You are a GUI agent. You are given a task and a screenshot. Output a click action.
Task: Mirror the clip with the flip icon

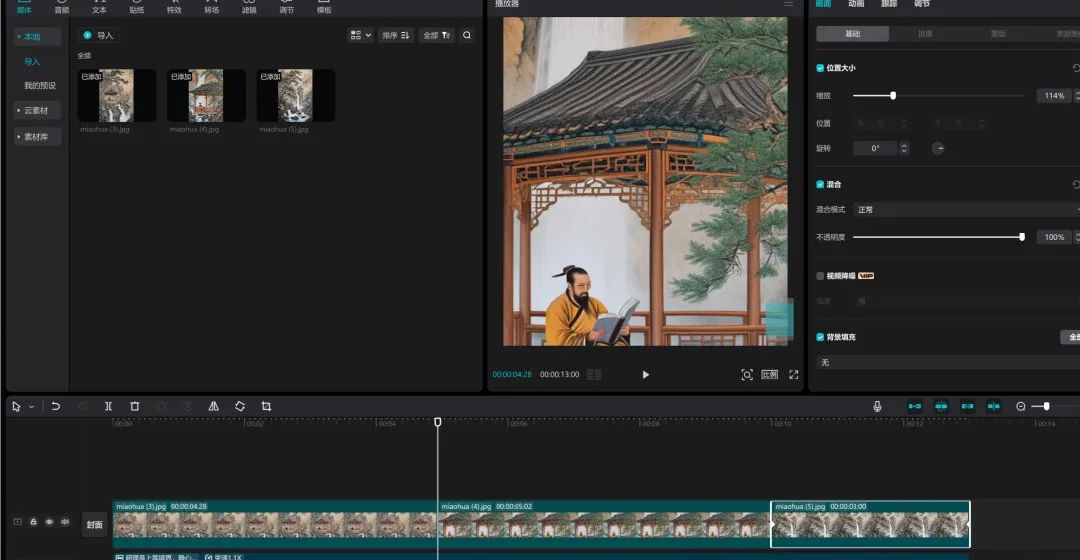(x=214, y=406)
